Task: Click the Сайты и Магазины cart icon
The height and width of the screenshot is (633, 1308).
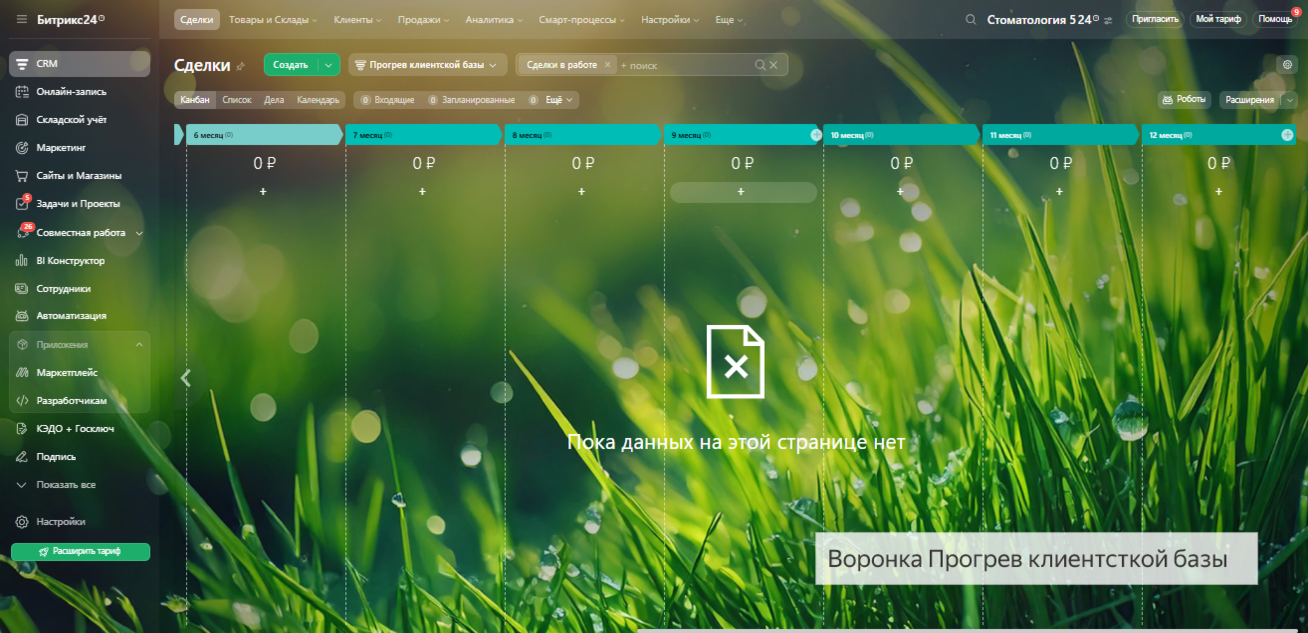Action: (x=22, y=176)
